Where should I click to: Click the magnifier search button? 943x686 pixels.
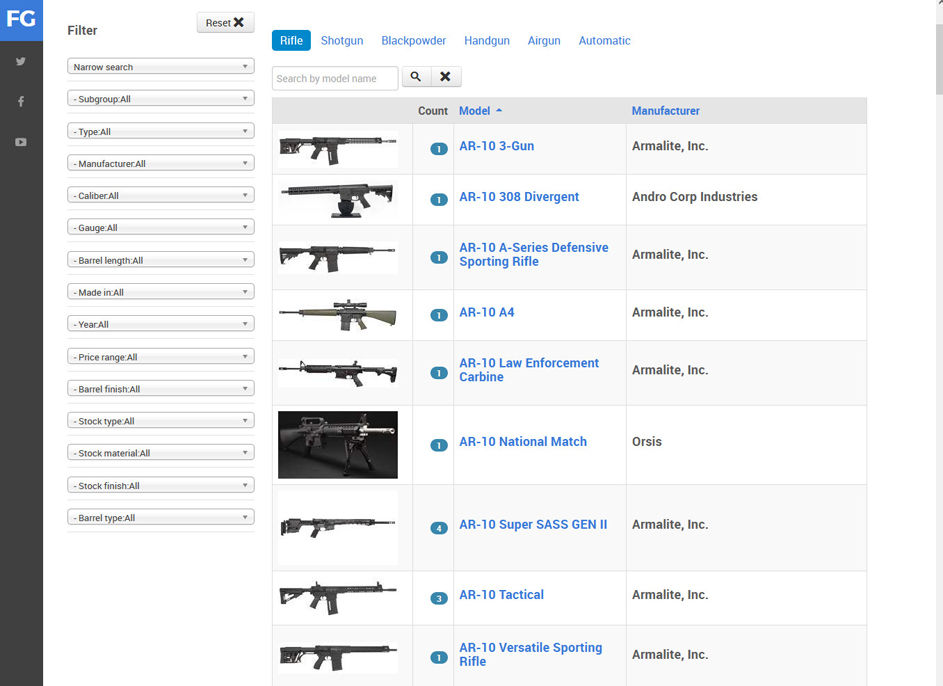click(x=416, y=77)
